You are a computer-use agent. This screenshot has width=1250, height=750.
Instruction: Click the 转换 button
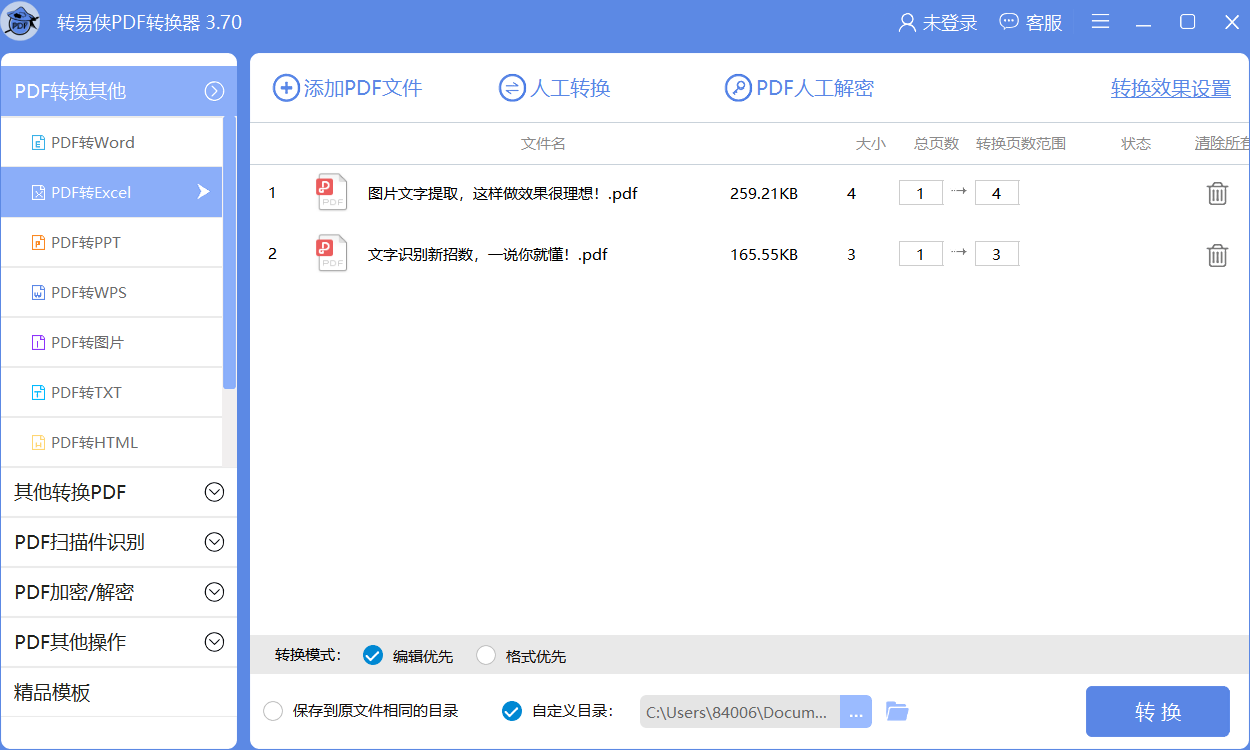(1158, 712)
